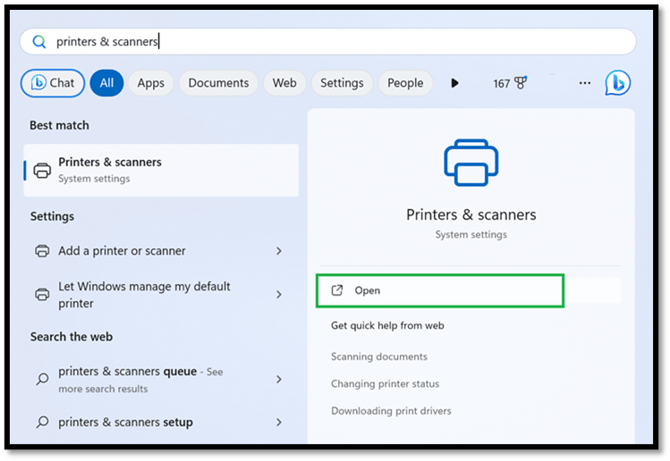Open the Bing Chat filter chip

(x=53, y=83)
